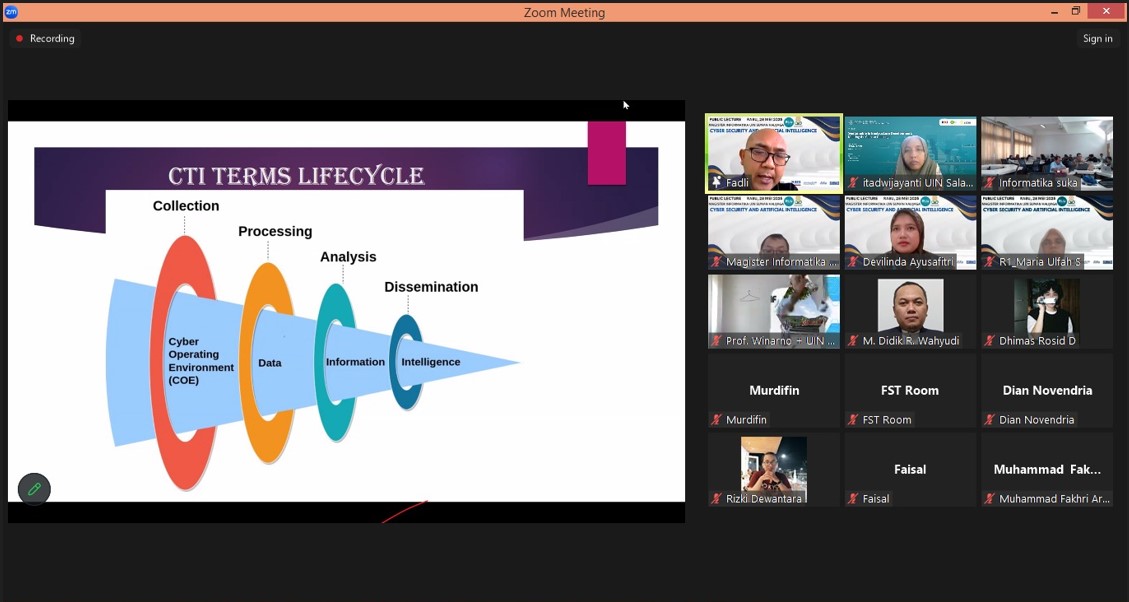Click muted mic icon for FST Room
The image size is (1129, 602).
click(853, 420)
